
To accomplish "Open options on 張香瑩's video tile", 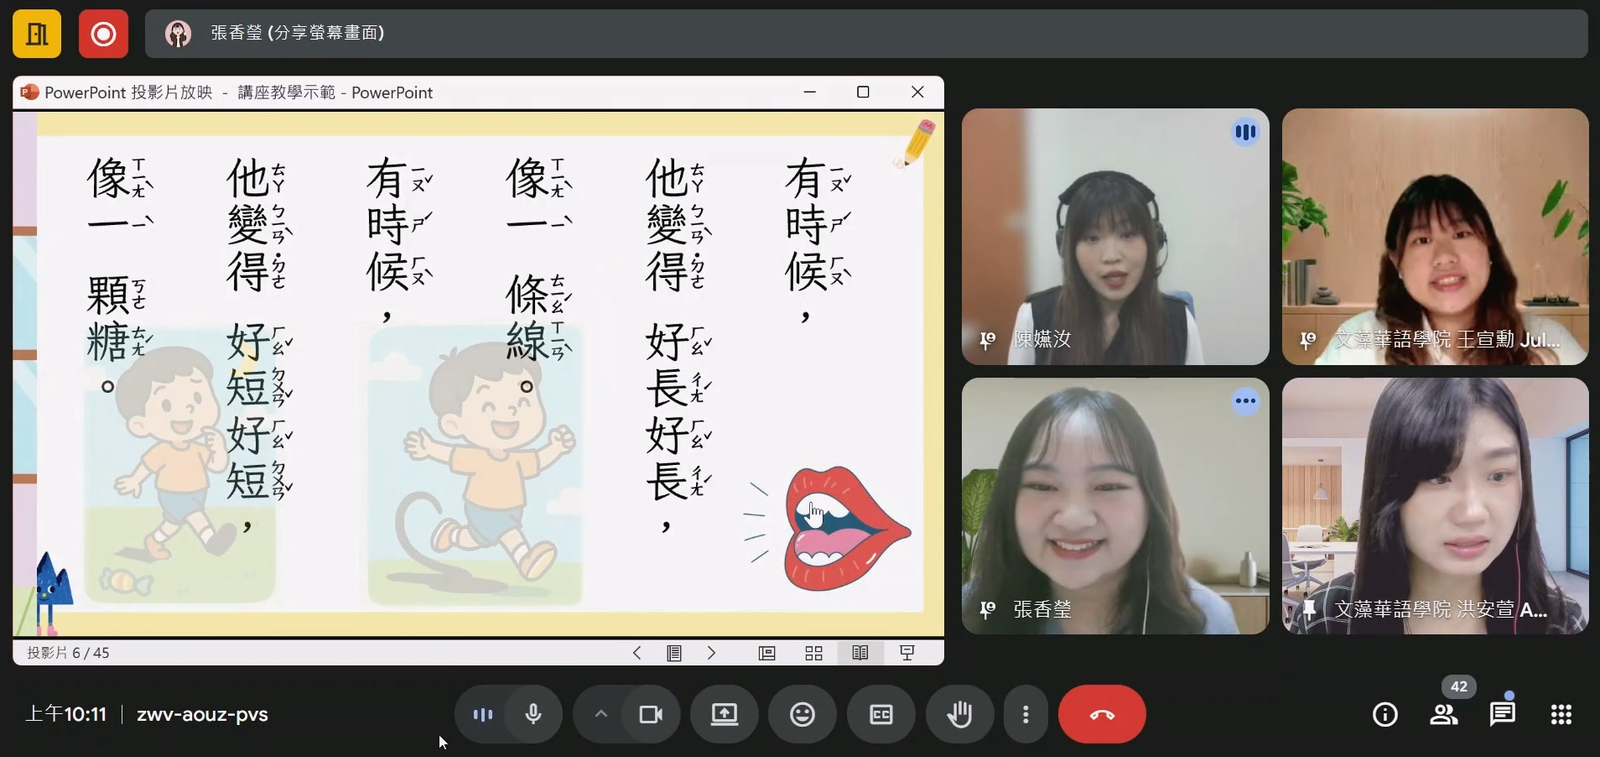I will coord(1245,401).
